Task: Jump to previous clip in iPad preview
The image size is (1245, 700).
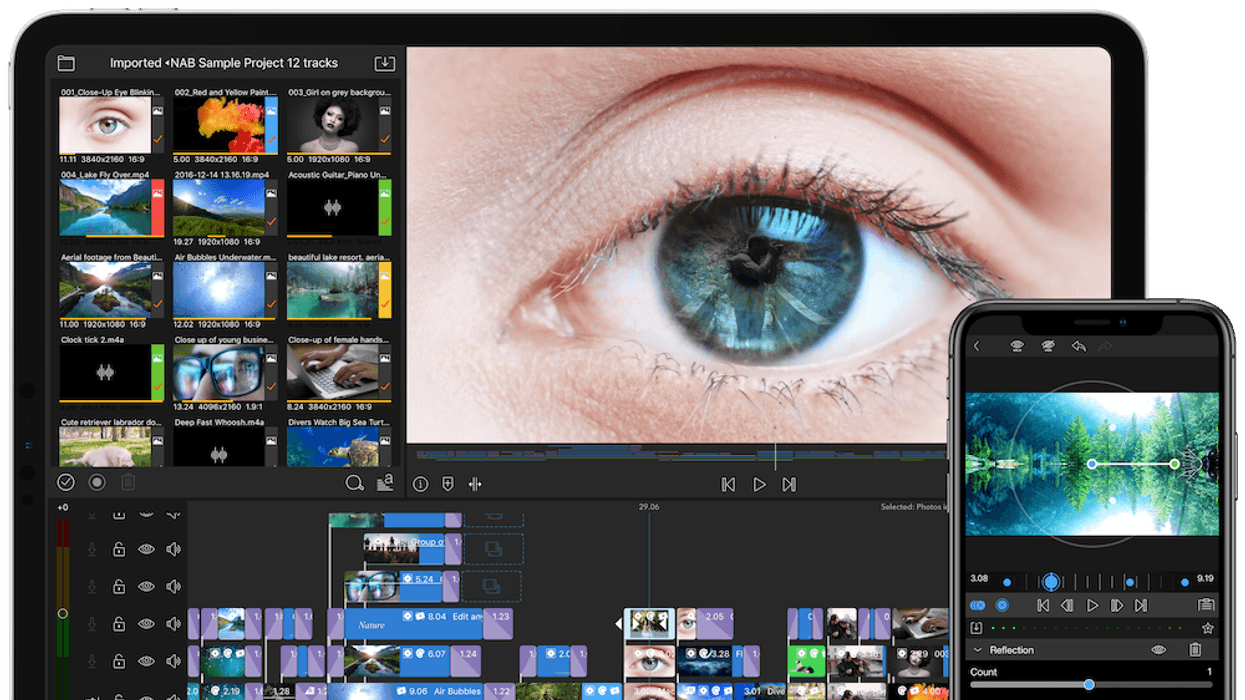Action: tap(728, 484)
